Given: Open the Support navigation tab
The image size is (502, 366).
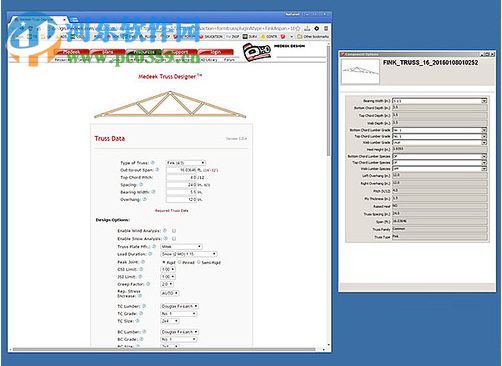Looking at the screenshot, I should [179, 52].
